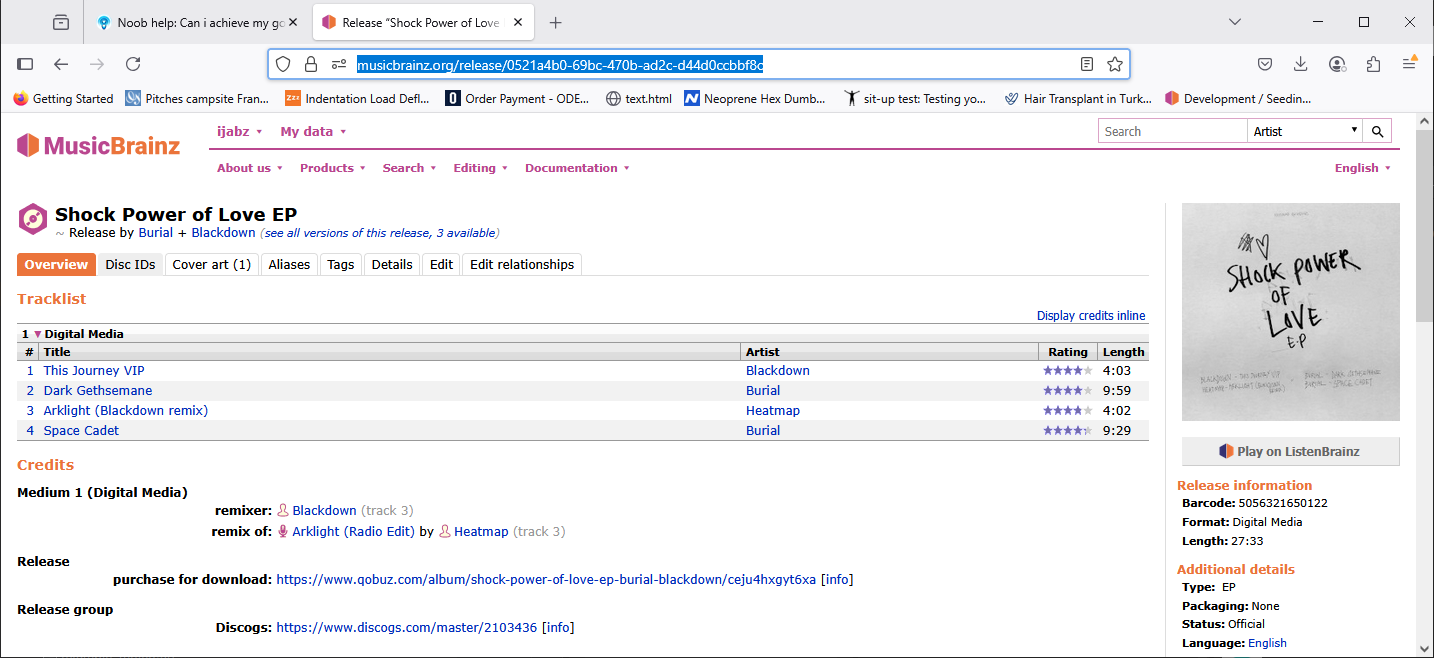Open the Development / Seeding bookmark
The height and width of the screenshot is (658, 1434).
click(1238, 98)
